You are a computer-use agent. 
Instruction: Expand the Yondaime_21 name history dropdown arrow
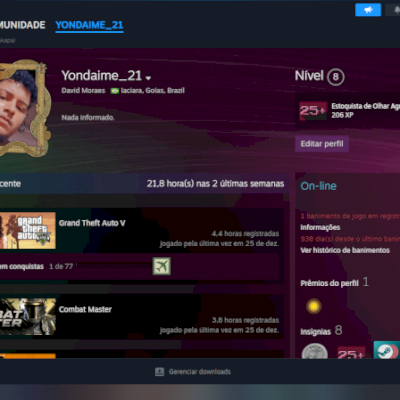pos(148,78)
